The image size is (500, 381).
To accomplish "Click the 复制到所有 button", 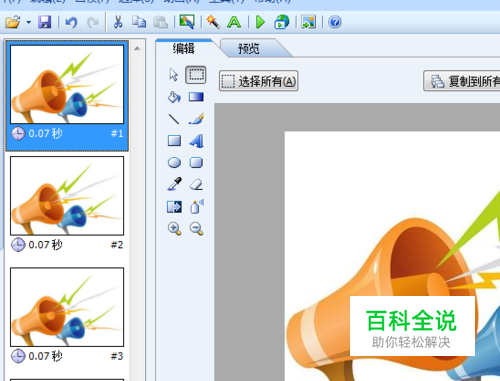I will click(x=462, y=81).
